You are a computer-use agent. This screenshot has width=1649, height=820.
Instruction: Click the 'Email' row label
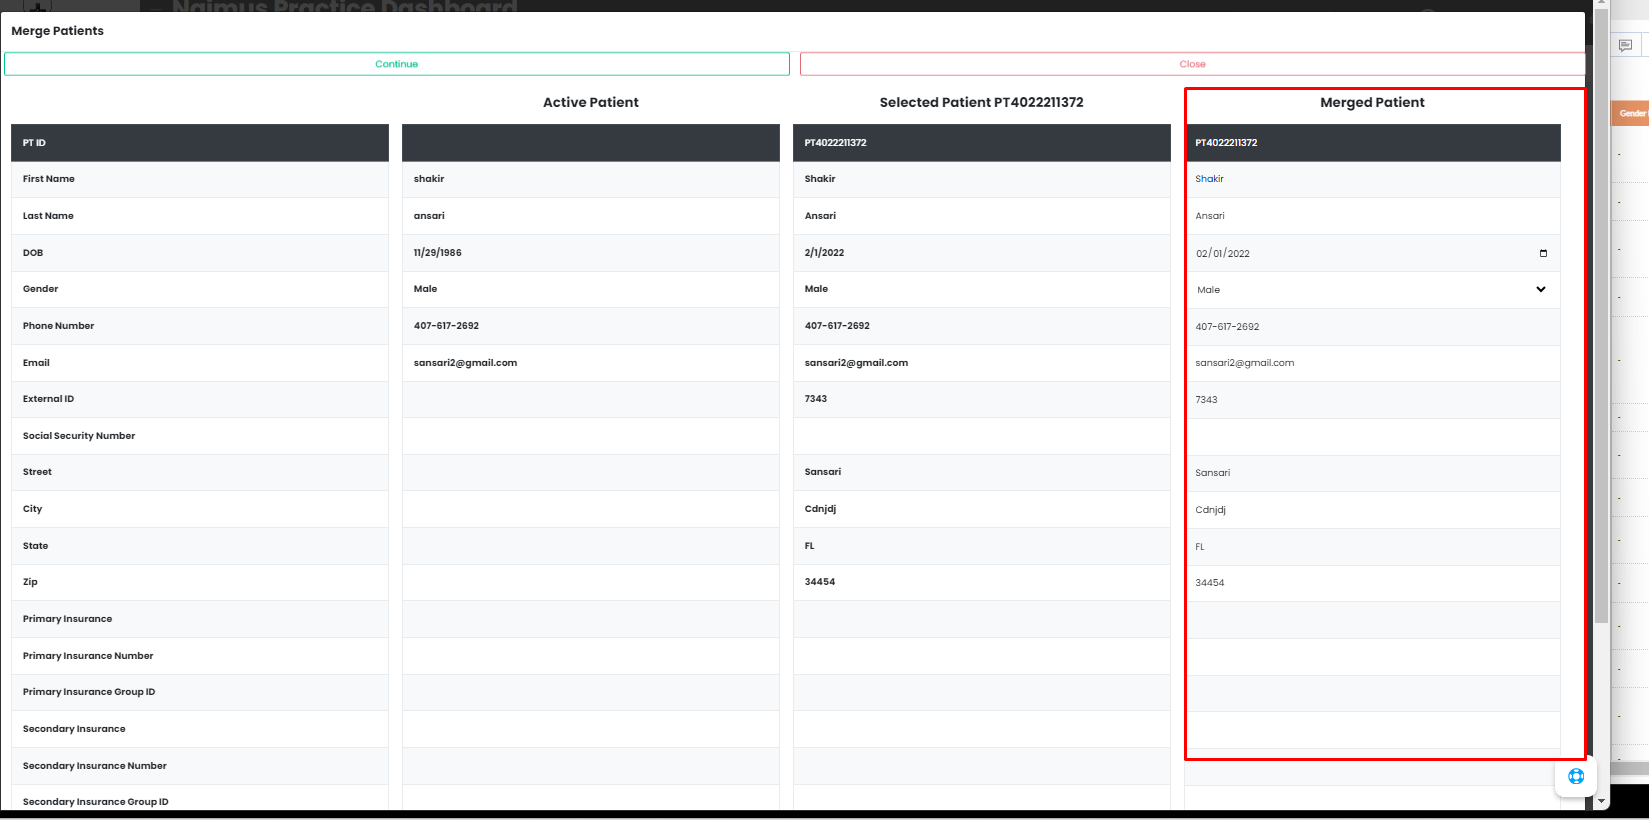click(x=36, y=363)
